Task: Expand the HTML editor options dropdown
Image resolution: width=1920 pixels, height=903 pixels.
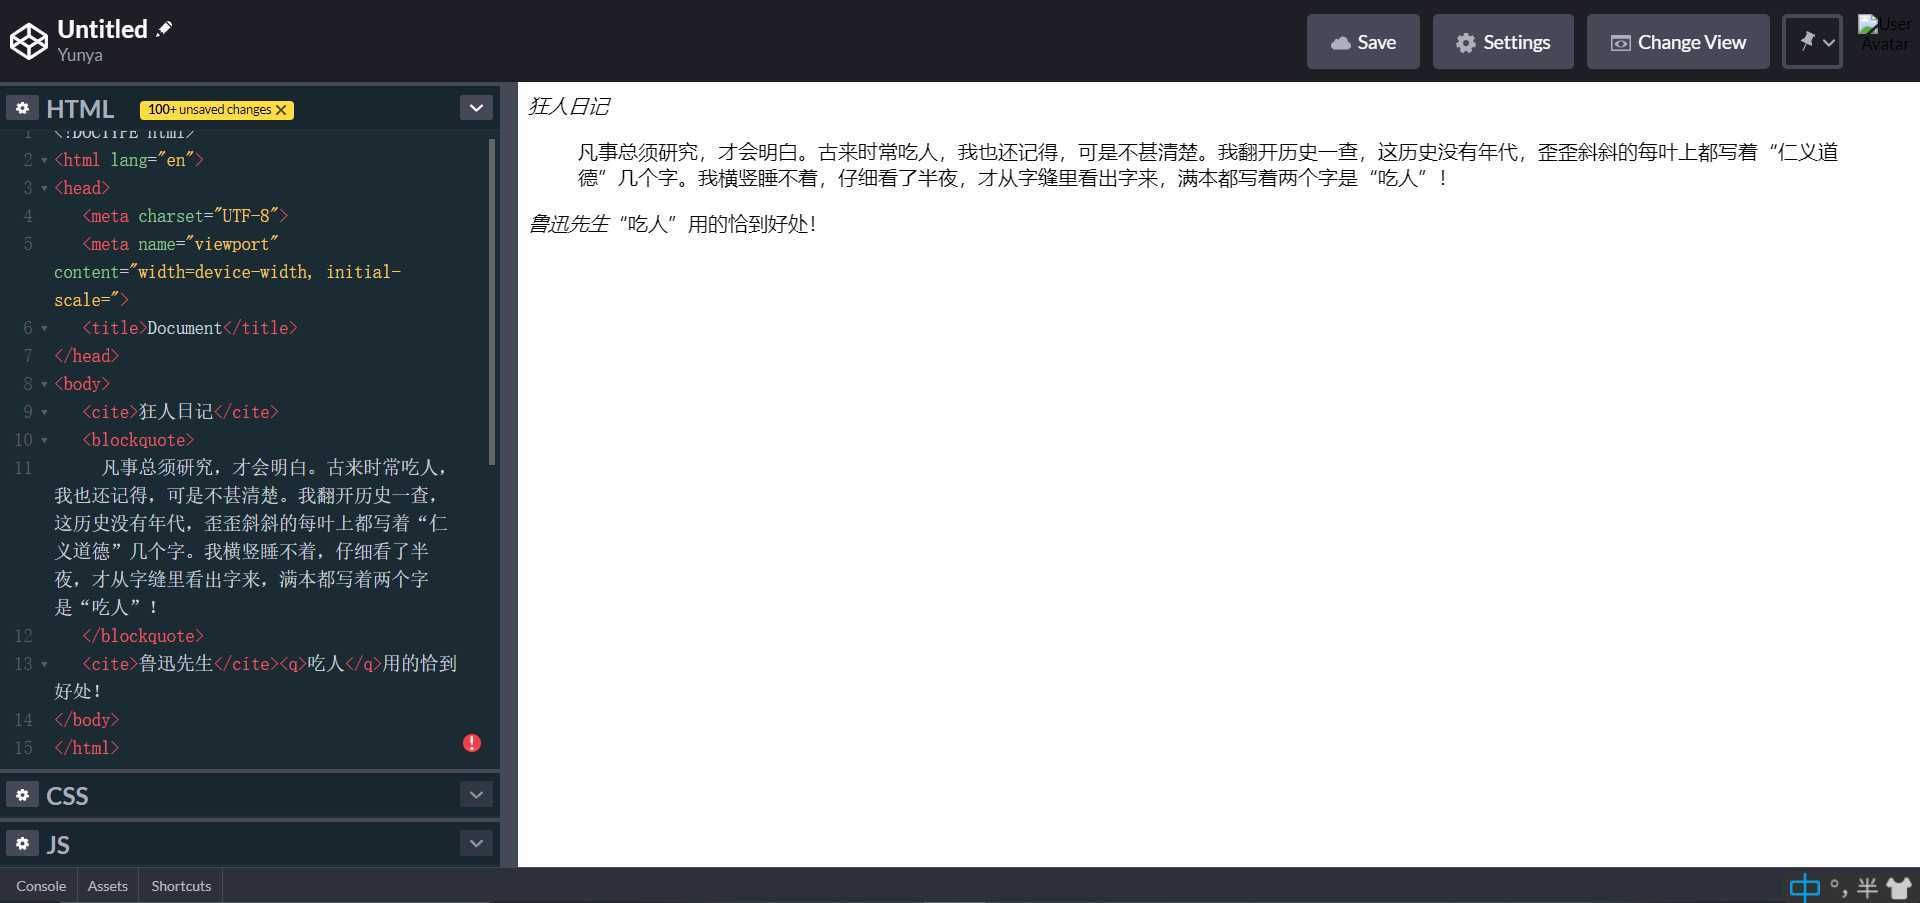Action: coord(476,108)
